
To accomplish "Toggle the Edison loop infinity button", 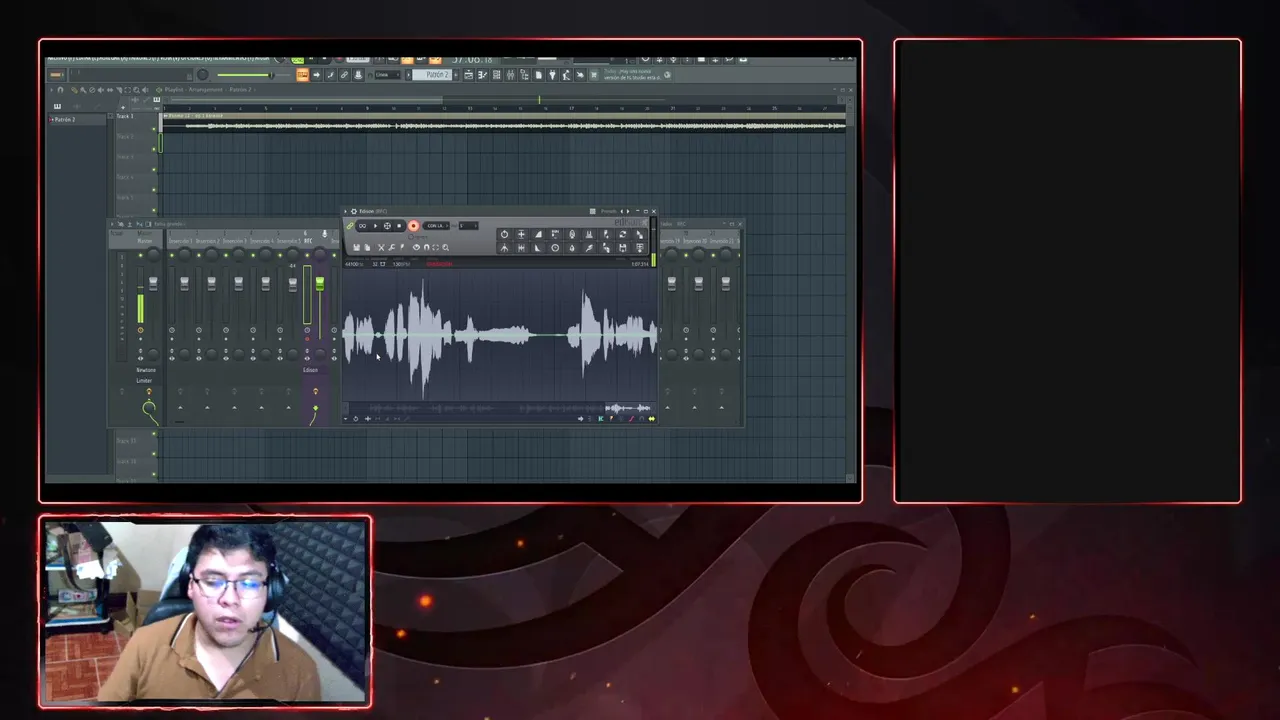I will (x=362, y=226).
